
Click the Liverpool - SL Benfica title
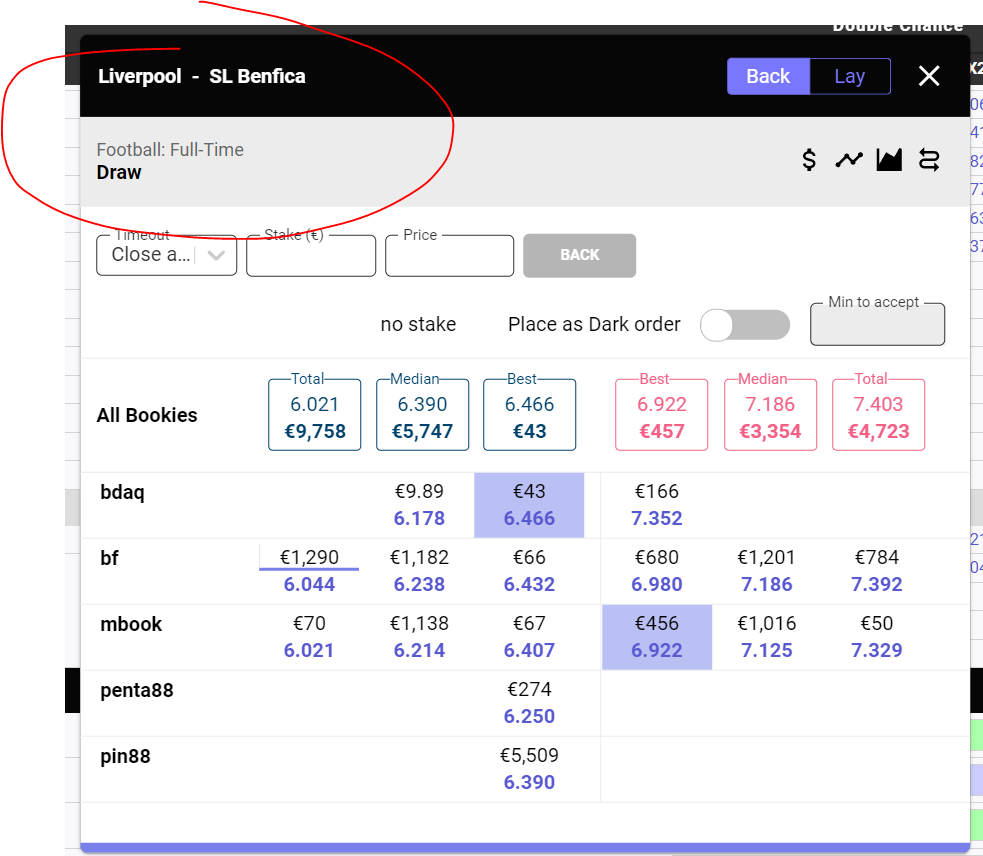click(202, 76)
